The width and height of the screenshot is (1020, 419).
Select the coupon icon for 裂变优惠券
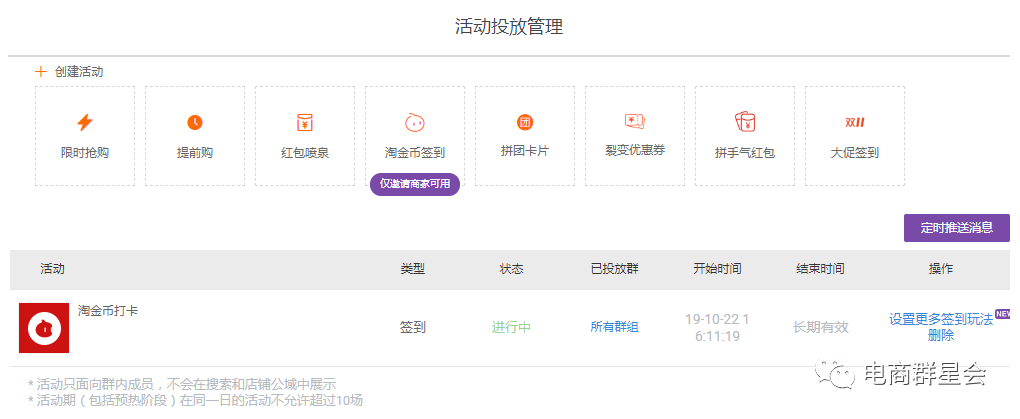coord(634,121)
